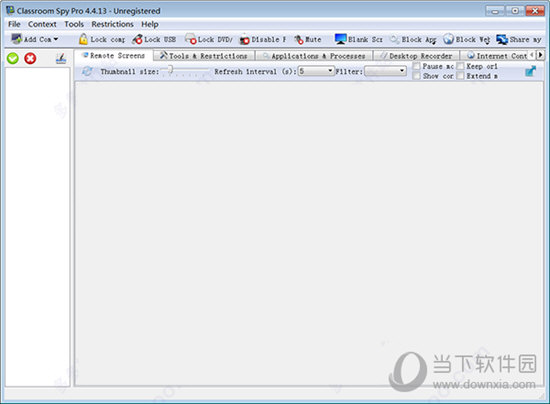Screen dimensions: 550x404
Task: Click the Mute toolbar button
Action: coord(308,39)
